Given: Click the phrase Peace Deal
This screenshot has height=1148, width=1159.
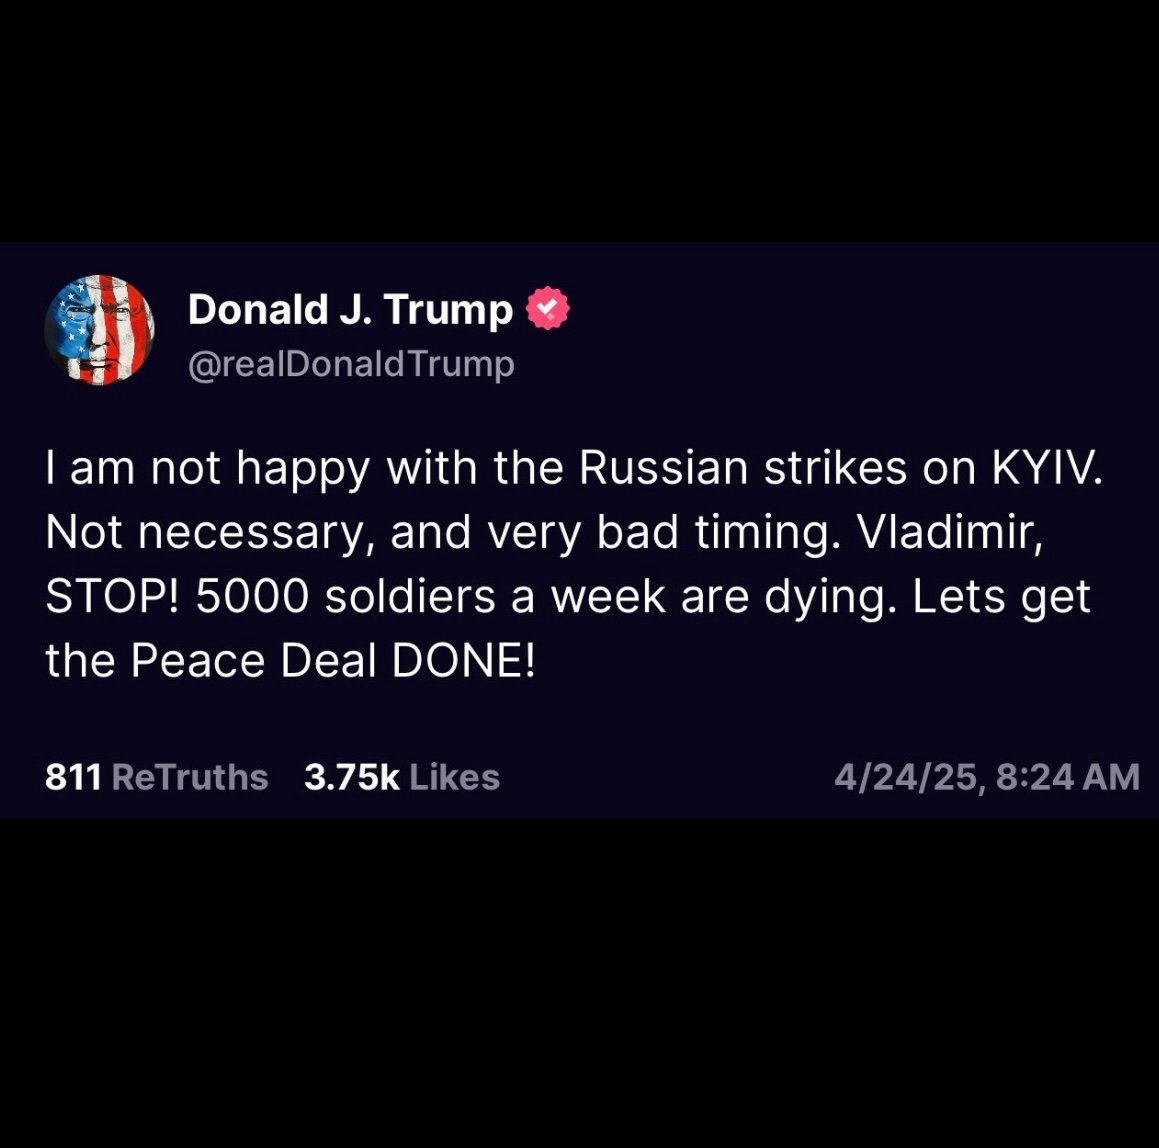Looking at the screenshot, I should (254, 661).
